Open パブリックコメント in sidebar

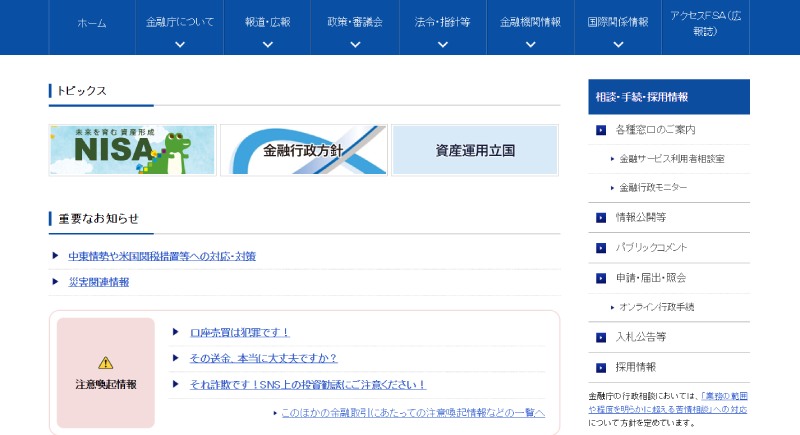[651, 247]
